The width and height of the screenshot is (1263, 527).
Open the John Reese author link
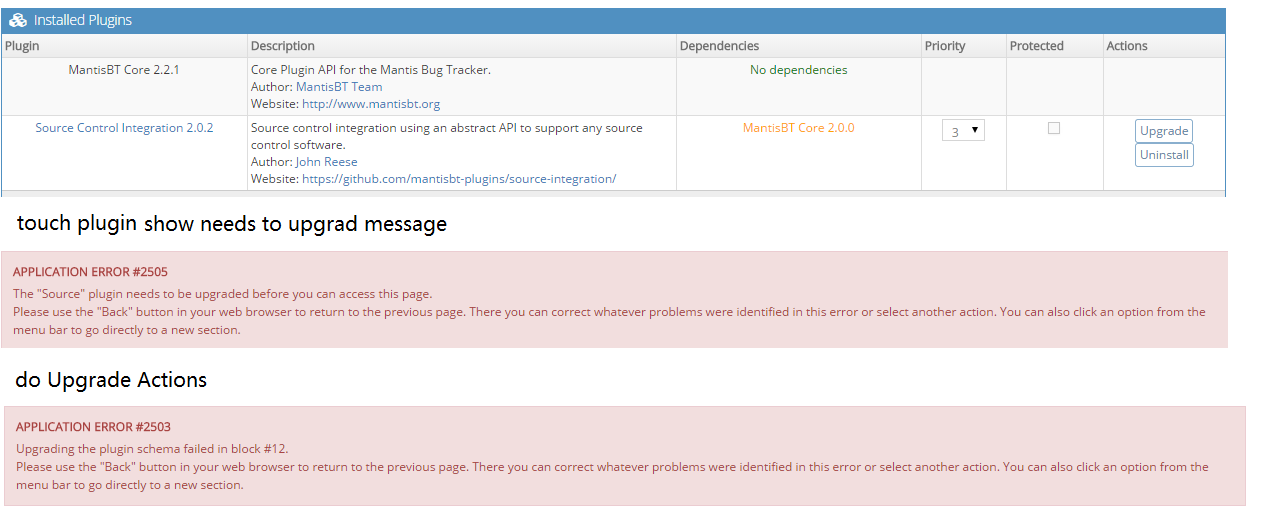tap(326, 162)
